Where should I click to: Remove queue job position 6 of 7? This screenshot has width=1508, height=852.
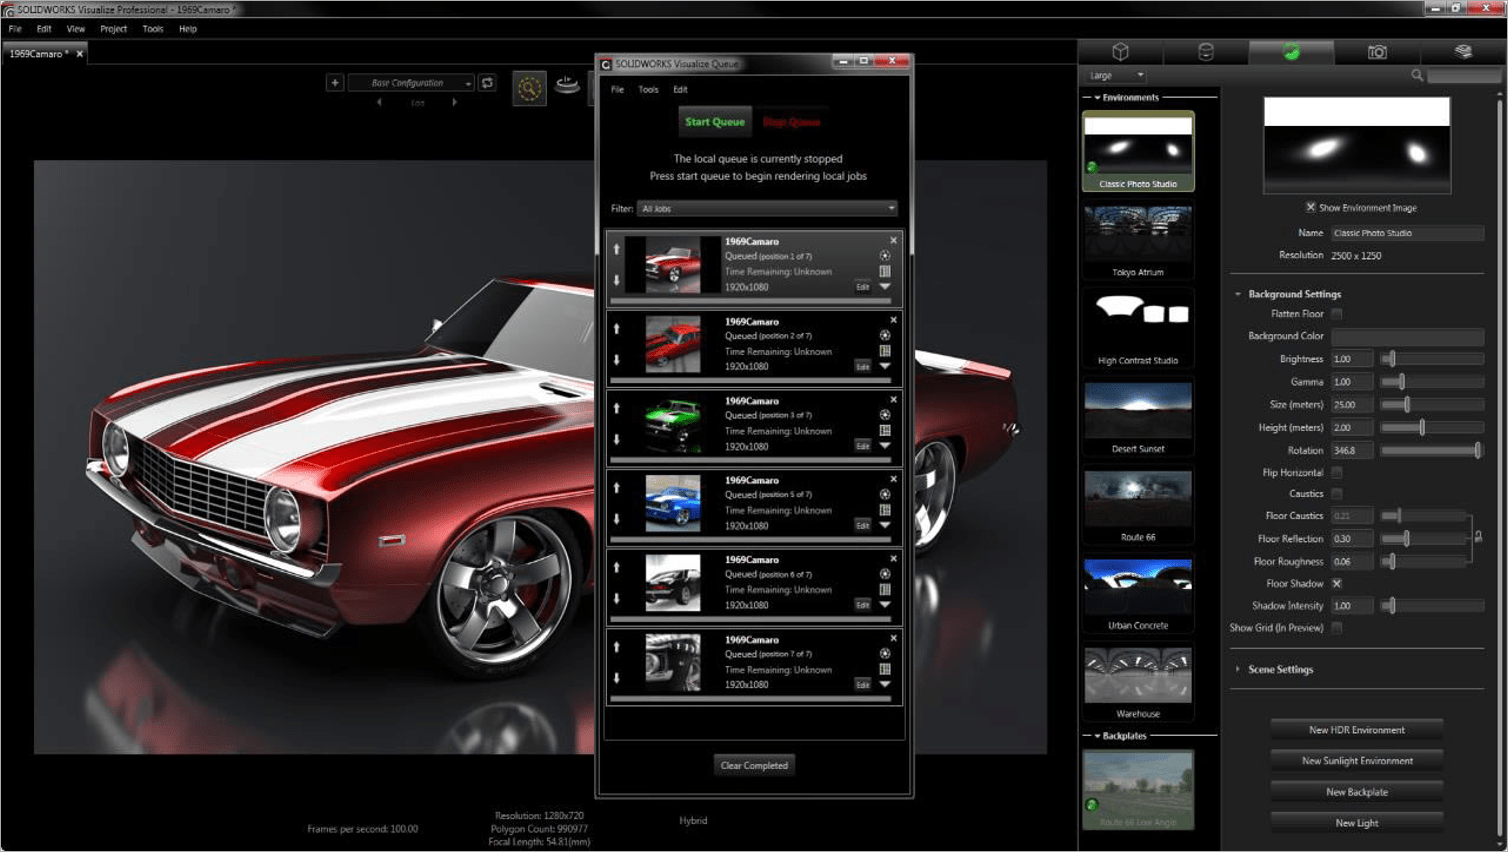pos(893,559)
